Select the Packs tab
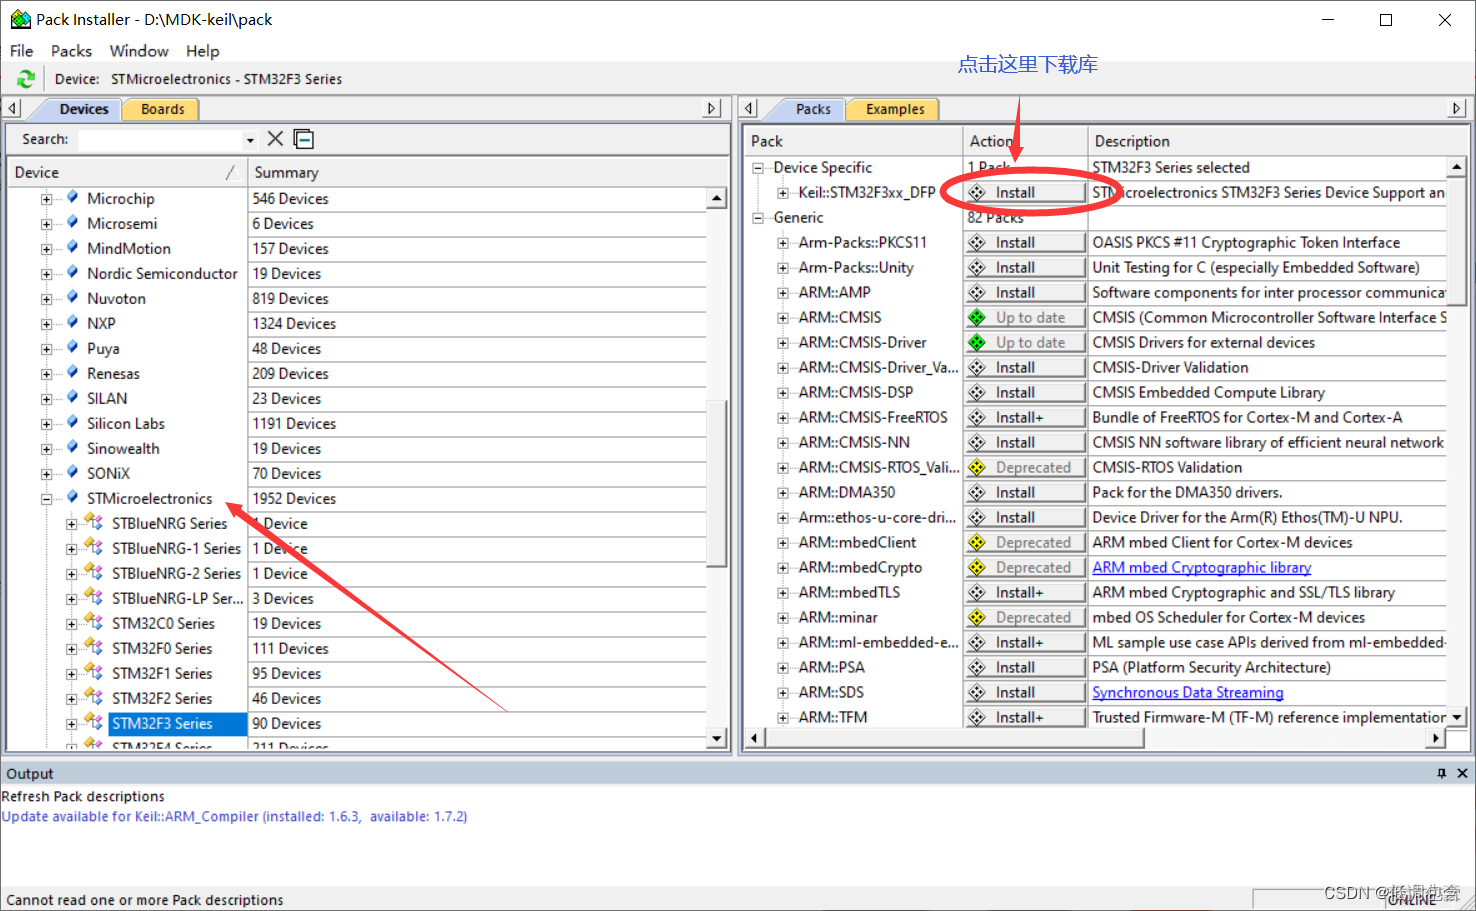This screenshot has width=1476, height=911. pyautogui.click(x=813, y=109)
